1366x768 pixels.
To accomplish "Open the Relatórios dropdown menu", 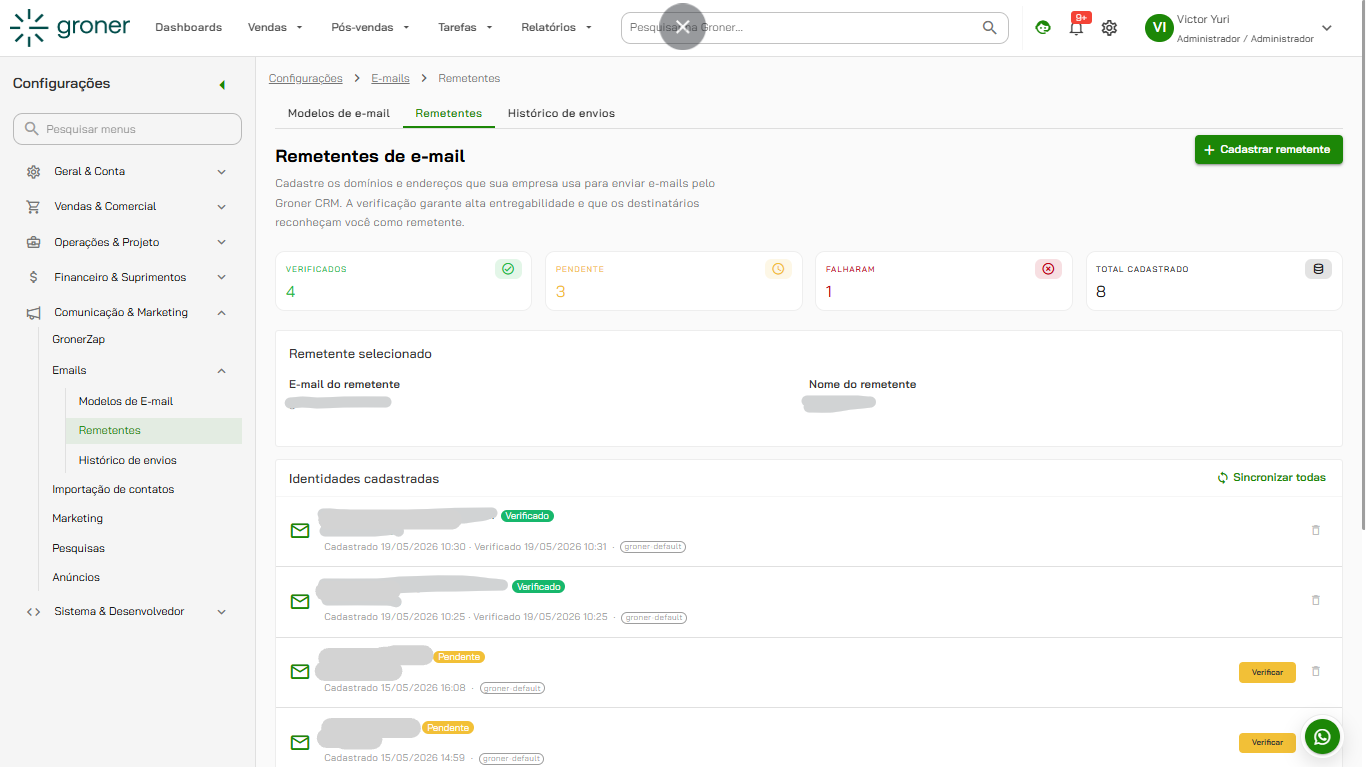I will [557, 28].
